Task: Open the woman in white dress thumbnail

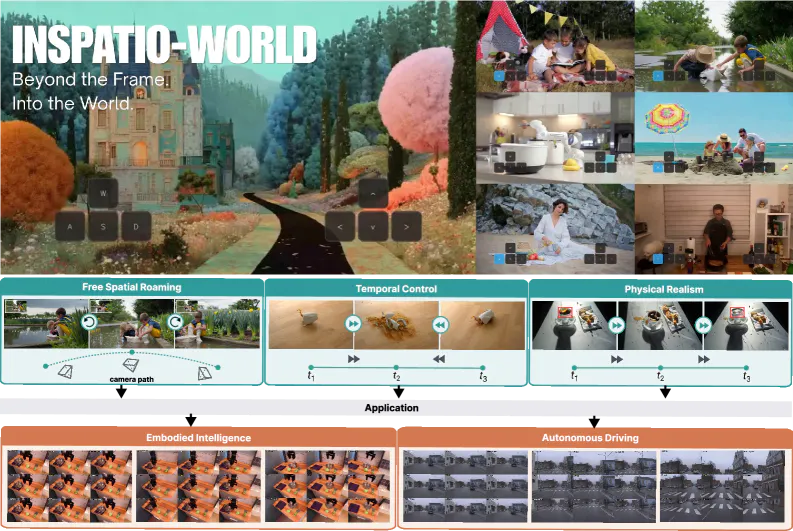Action: [555, 229]
